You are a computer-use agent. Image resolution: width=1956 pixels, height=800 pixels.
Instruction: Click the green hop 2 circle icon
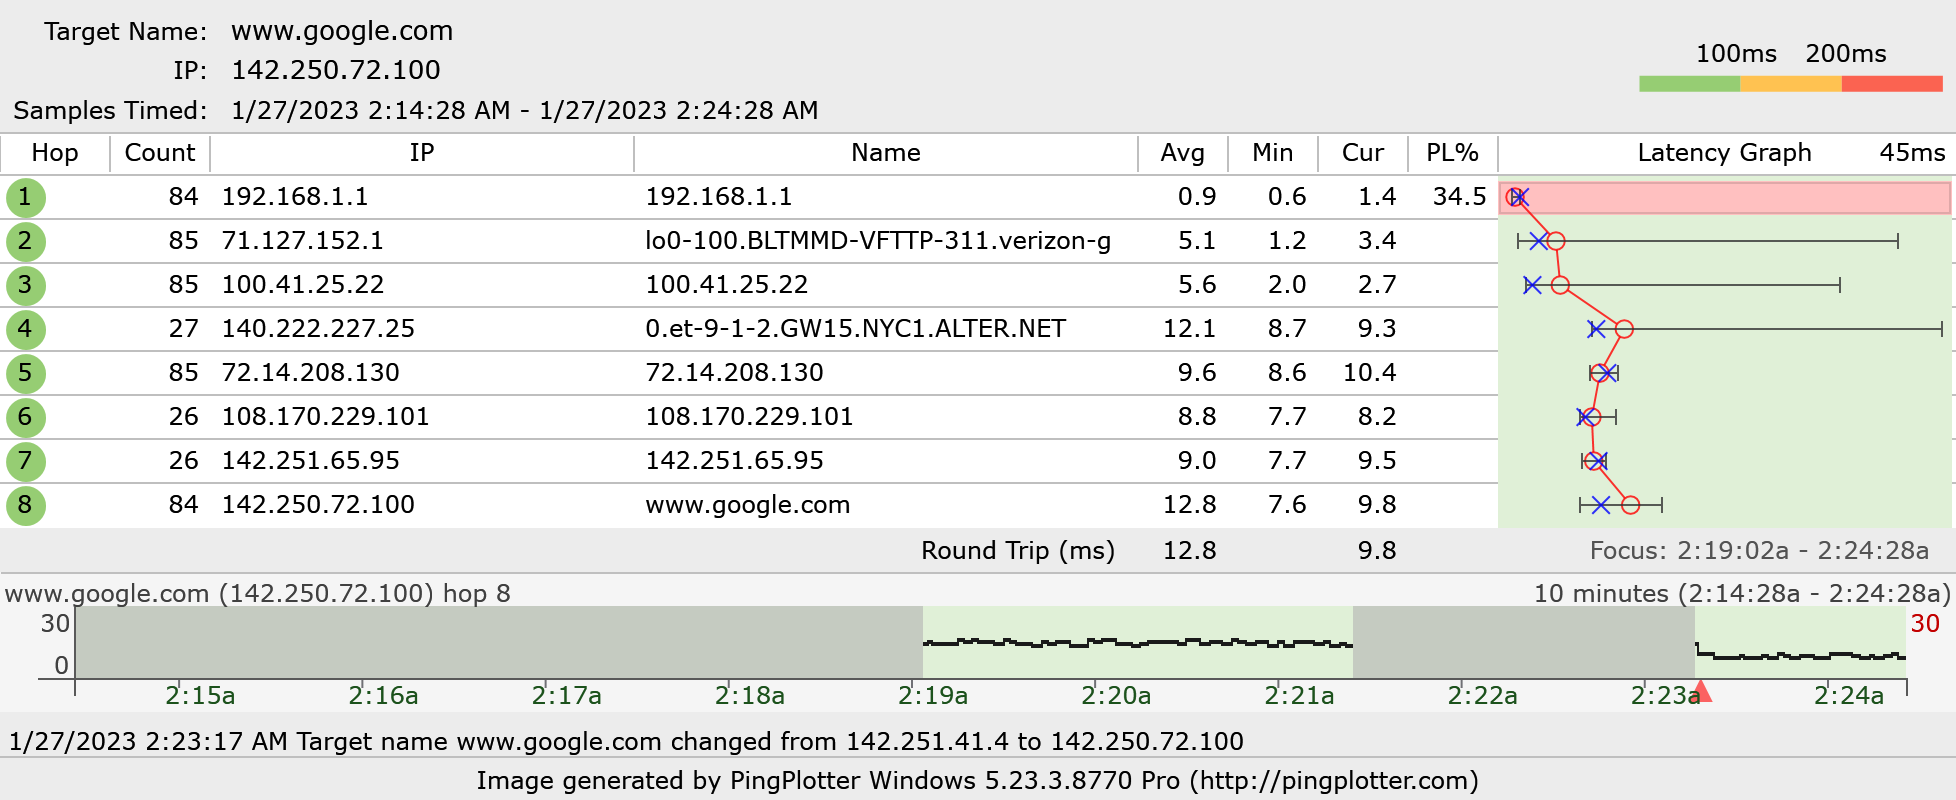(25, 241)
